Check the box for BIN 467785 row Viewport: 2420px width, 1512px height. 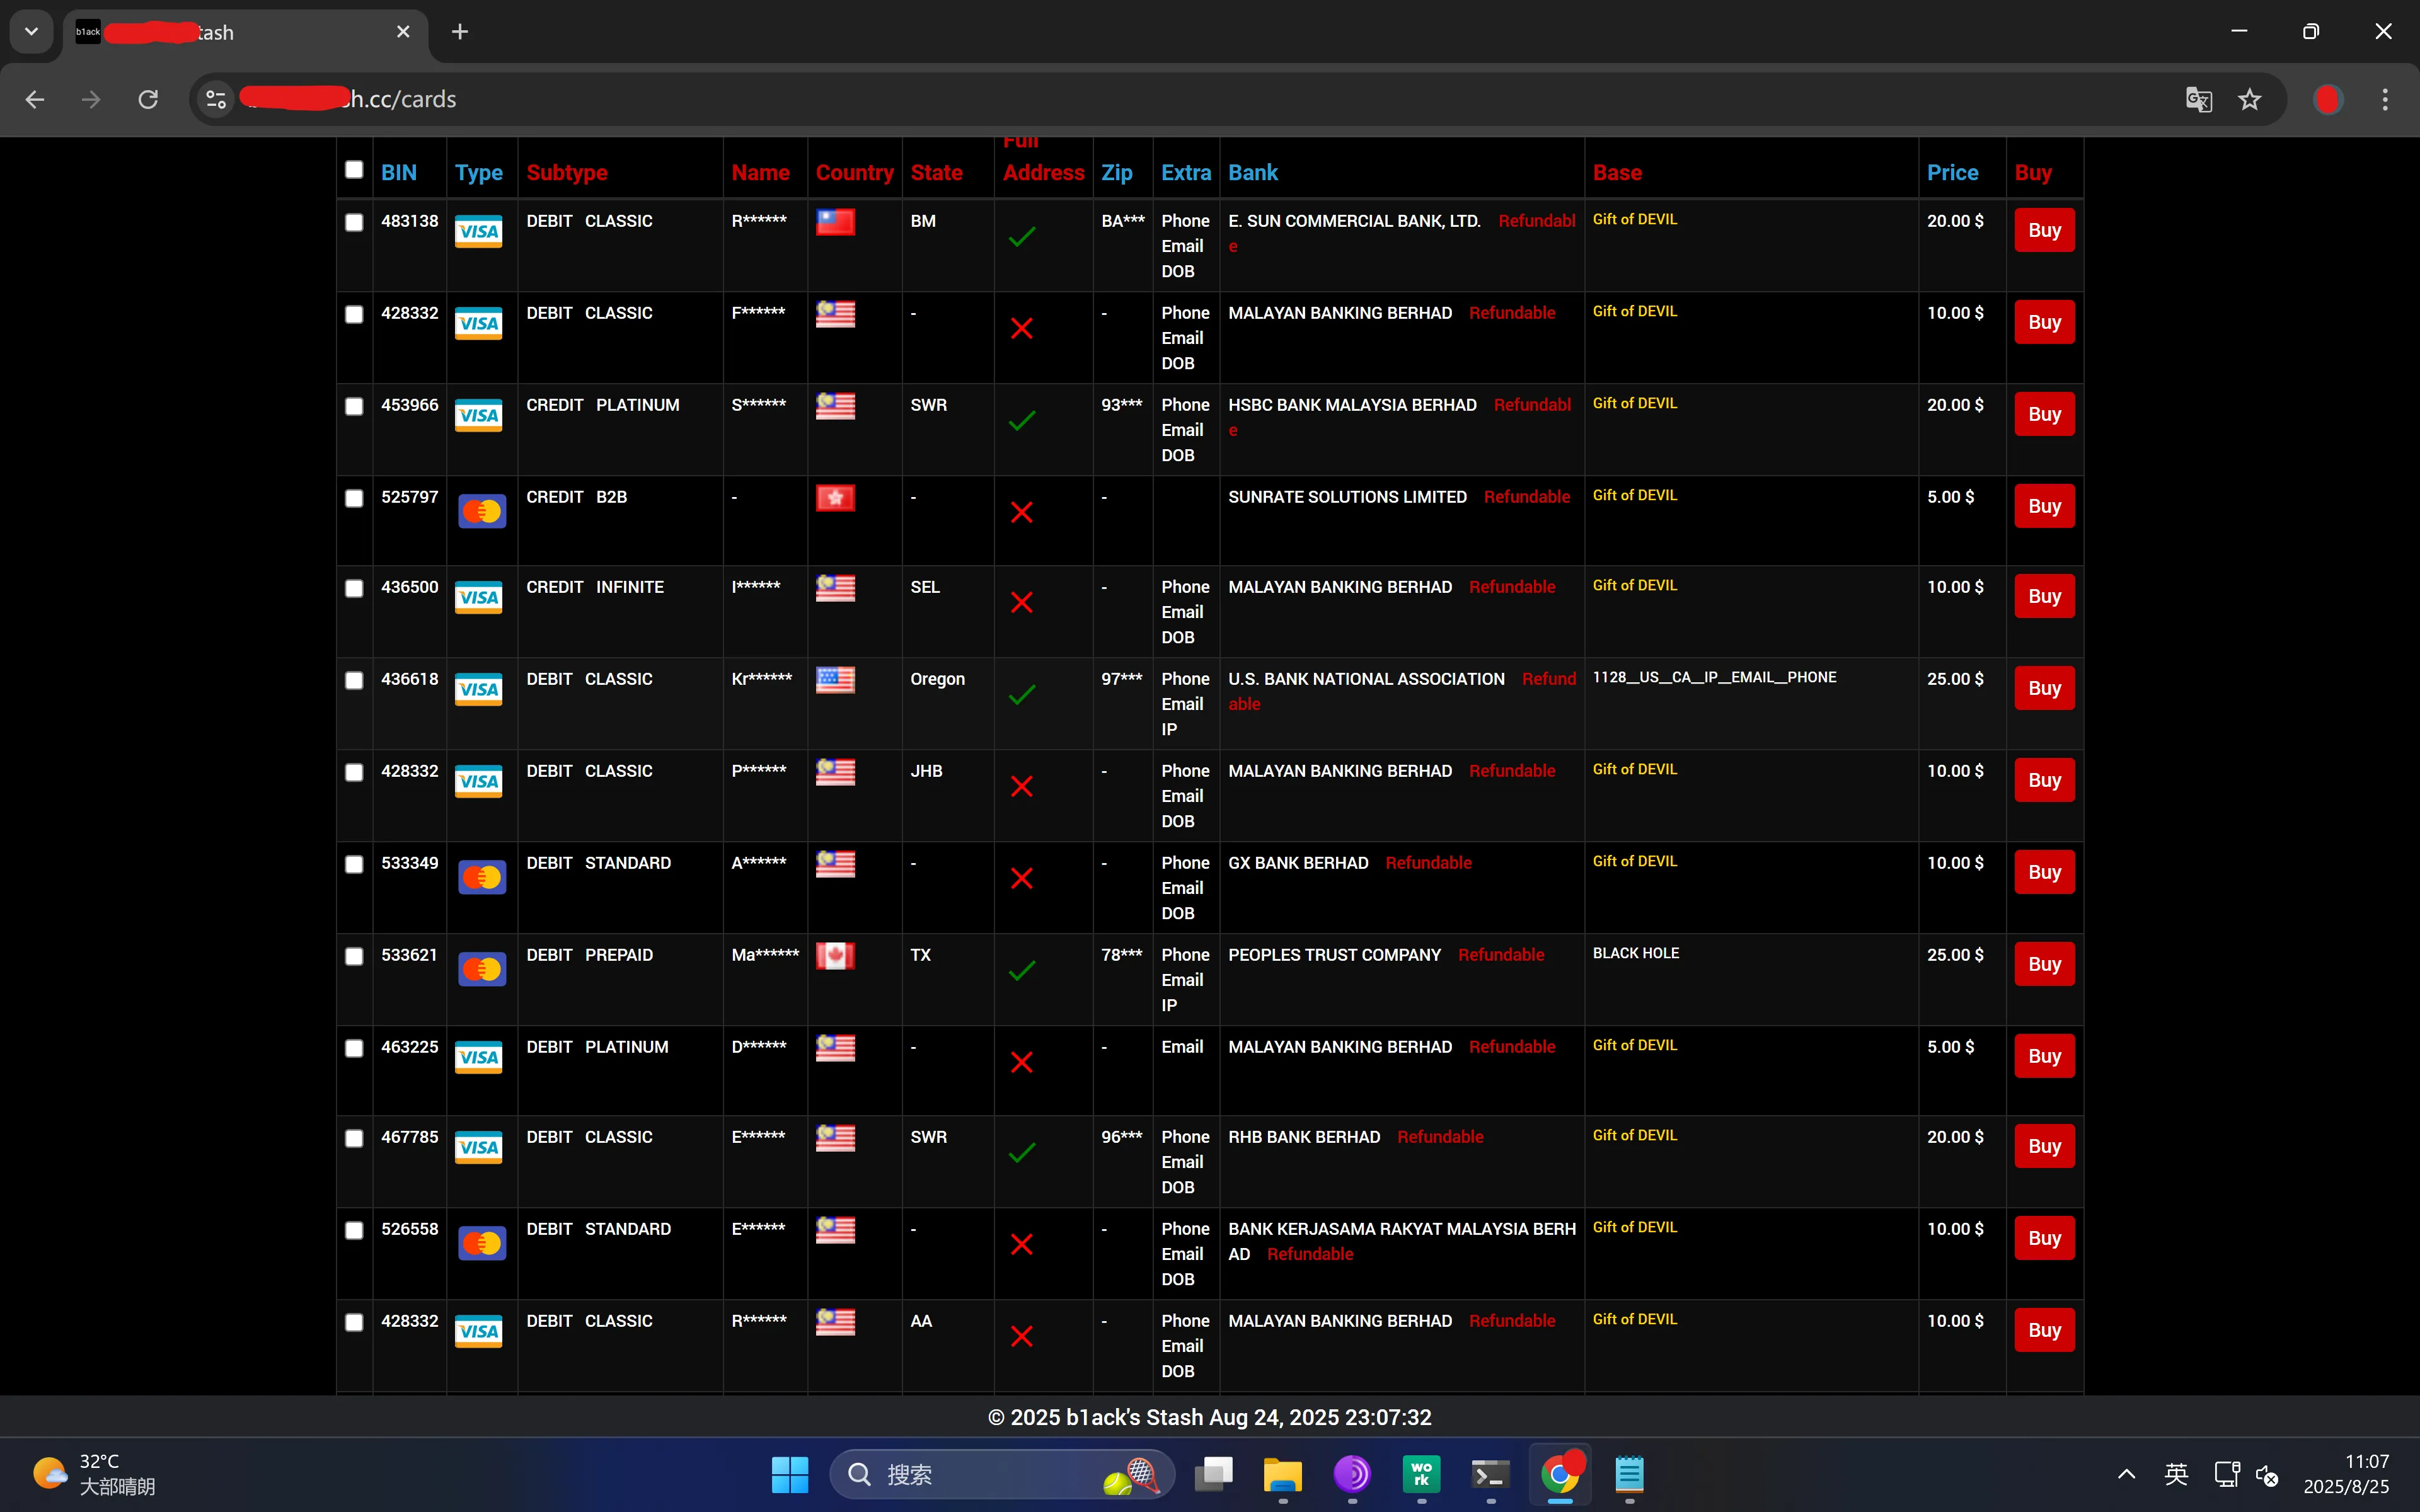pyautogui.click(x=354, y=1138)
